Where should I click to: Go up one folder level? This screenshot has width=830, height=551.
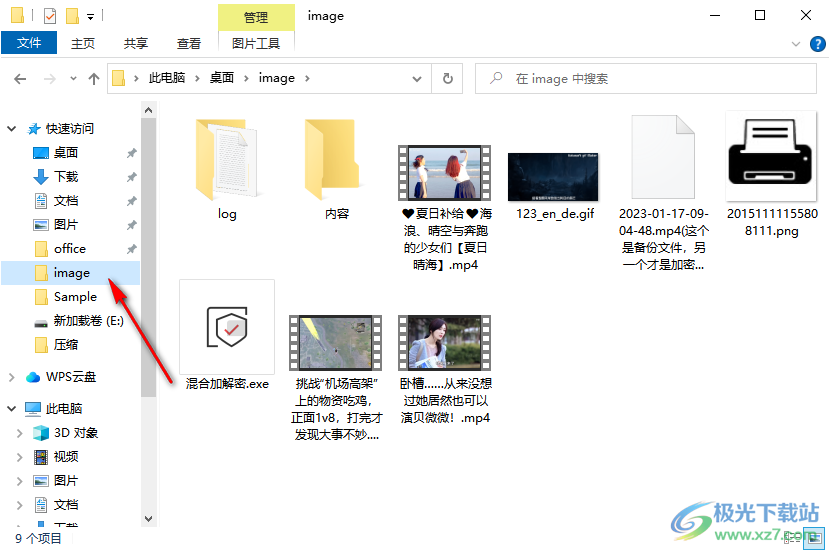point(94,79)
